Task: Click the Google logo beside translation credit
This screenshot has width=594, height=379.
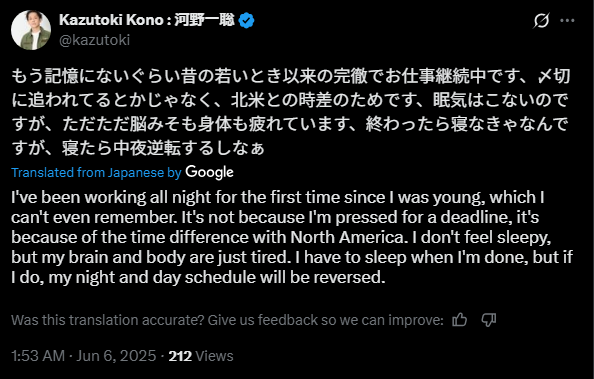Action: coord(209,172)
